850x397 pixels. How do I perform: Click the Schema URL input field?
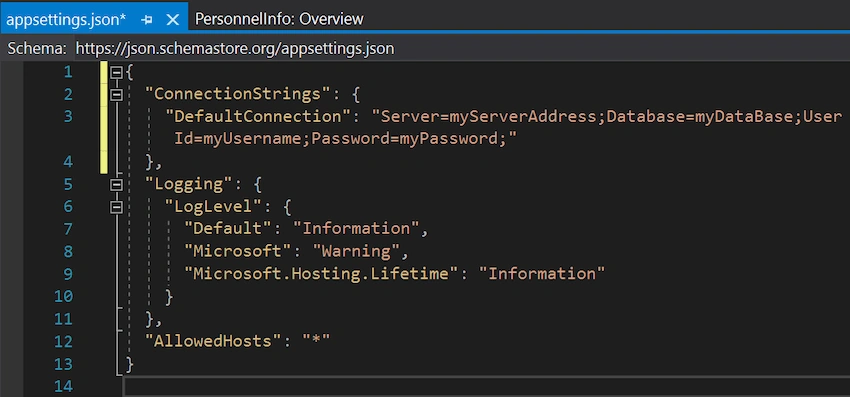click(461, 49)
